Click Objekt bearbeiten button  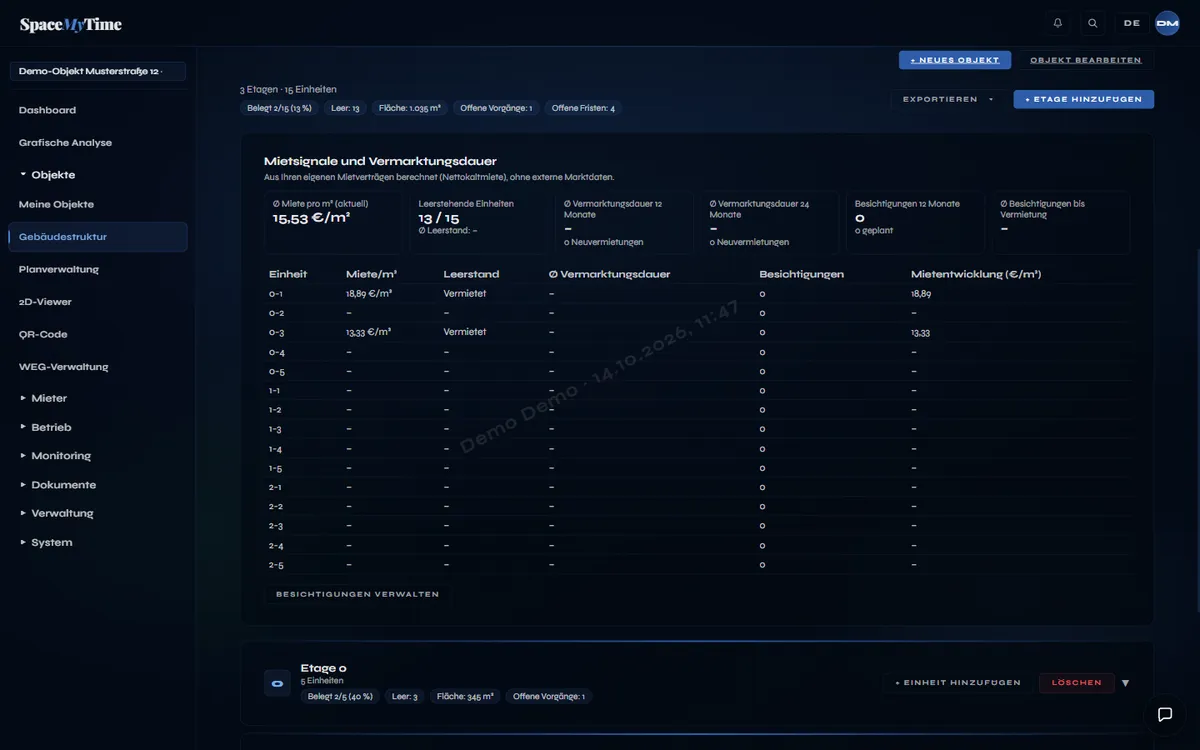(1086, 60)
